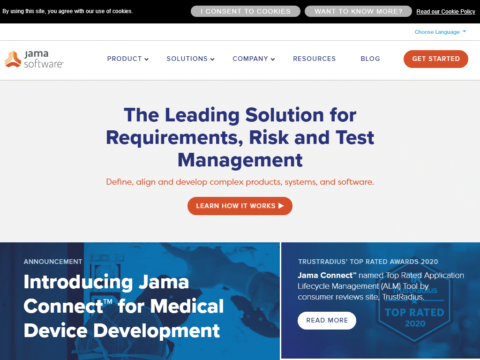Click the tagline 'Define, align and develop complex products'
Viewport: 480px width, 360px height.
tap(240, 182)
